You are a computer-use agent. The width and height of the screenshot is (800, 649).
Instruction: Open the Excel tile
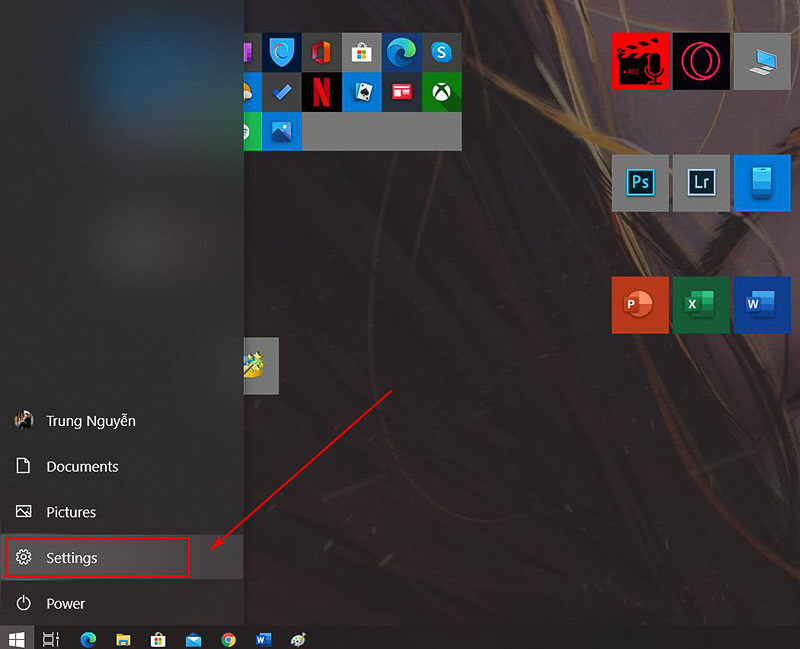(x=701, y=305)
